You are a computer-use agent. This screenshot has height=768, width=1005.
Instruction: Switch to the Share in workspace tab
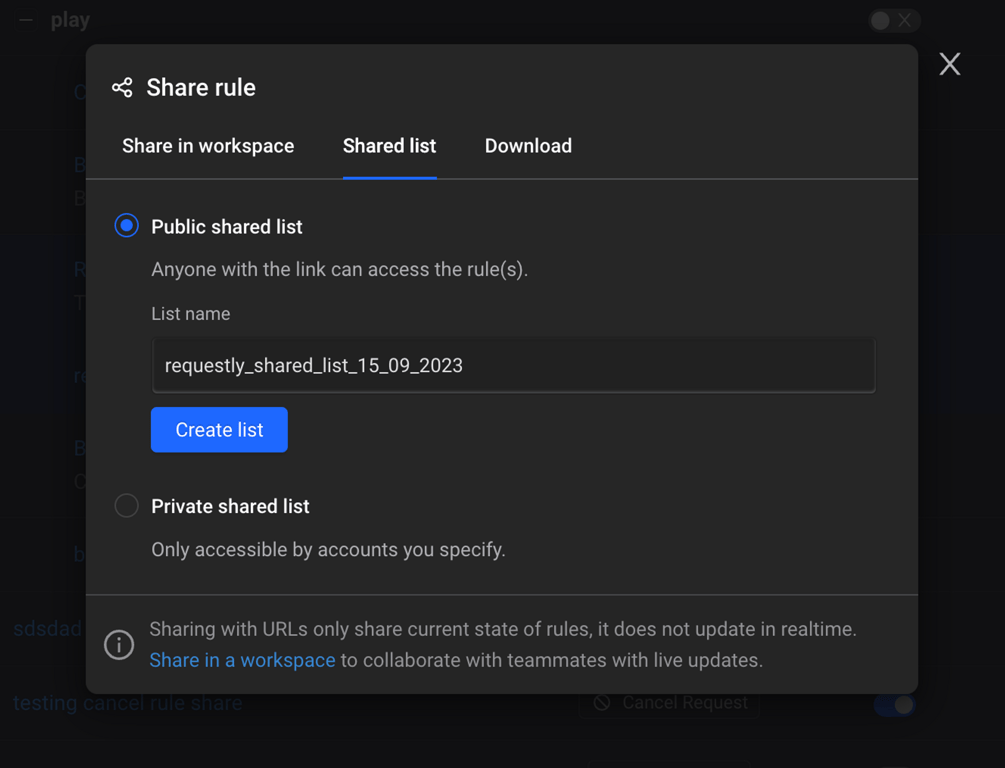[x=208, y=146]
